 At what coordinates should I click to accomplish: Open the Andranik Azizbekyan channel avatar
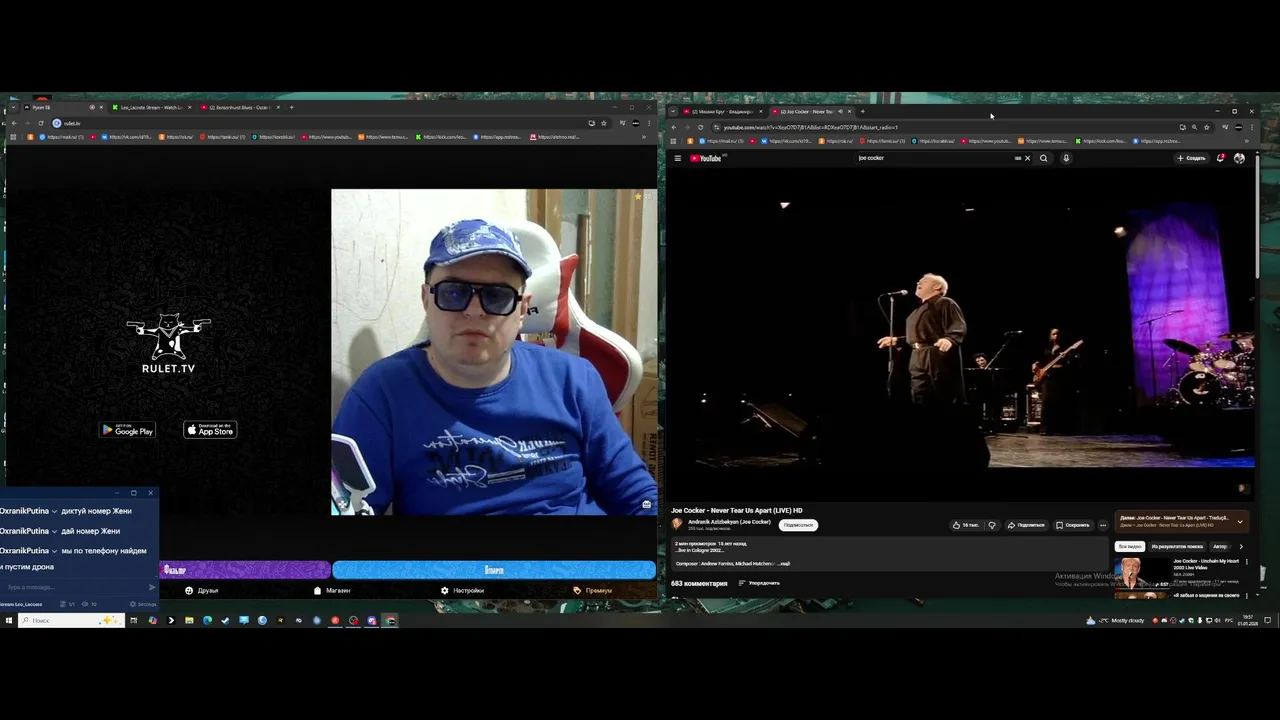coord(677,524)
